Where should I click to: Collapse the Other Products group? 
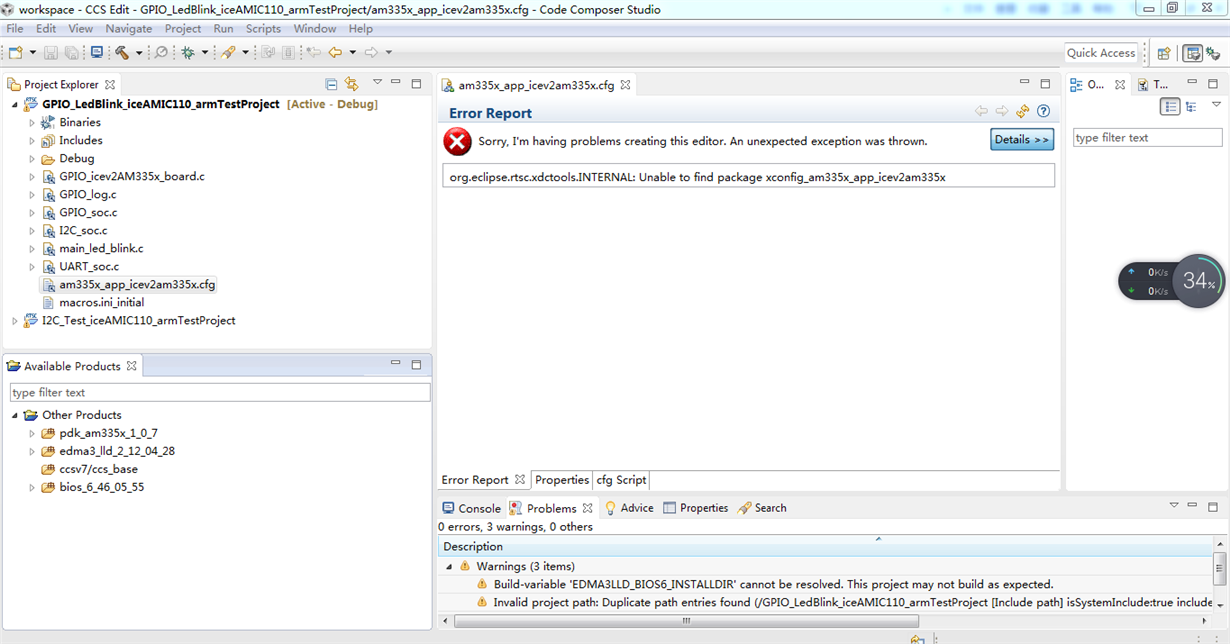15,415
